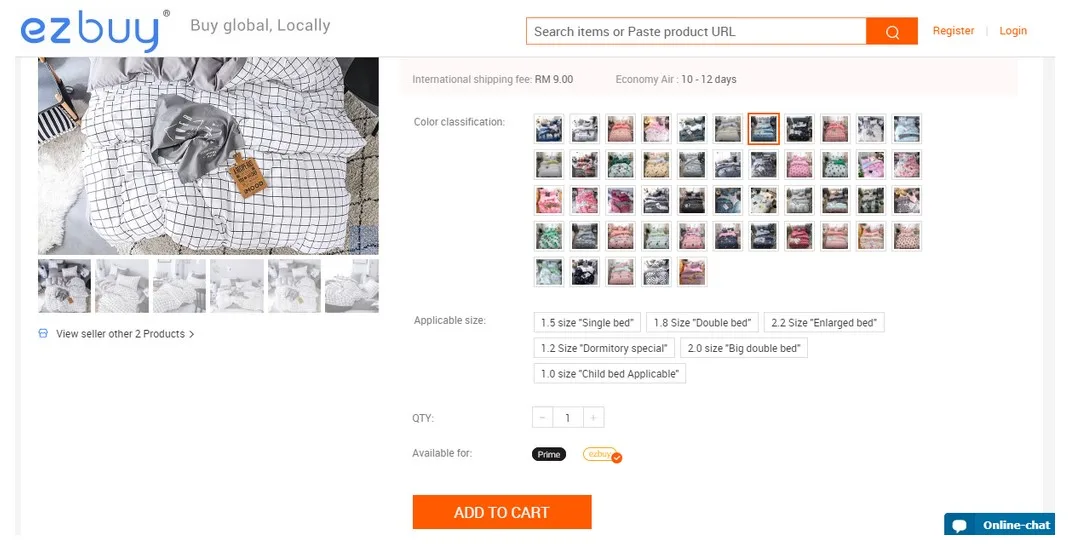Increase quantity with the plus button
The image size is (1081, 544).
coord(593,418)
